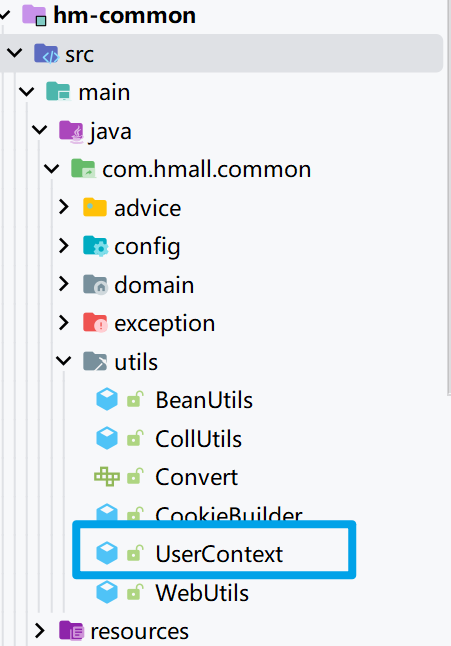Click the java folder icon
The image size is (451, 646).
[x=71, y=131]
